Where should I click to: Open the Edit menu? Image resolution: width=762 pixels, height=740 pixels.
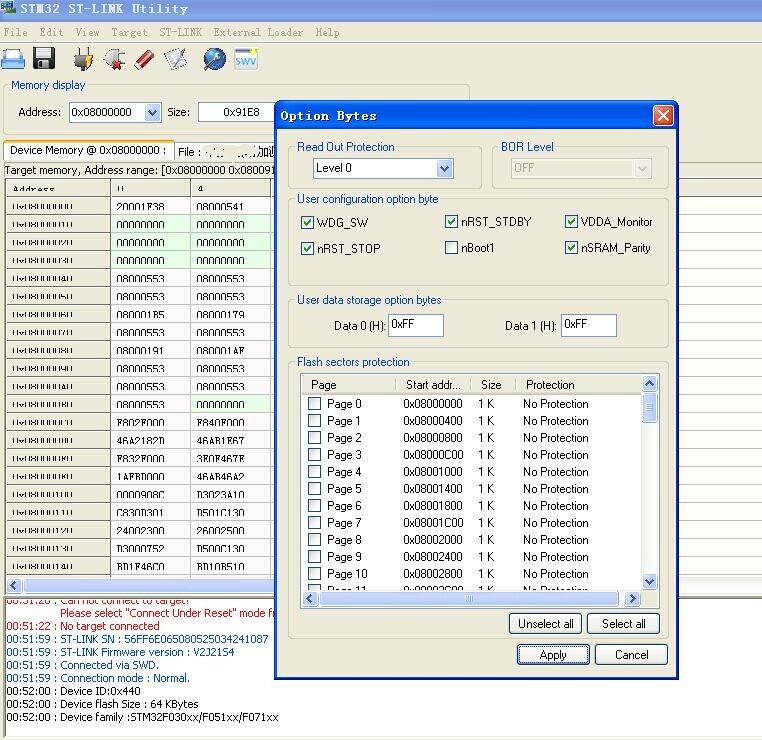coord(51,33)
